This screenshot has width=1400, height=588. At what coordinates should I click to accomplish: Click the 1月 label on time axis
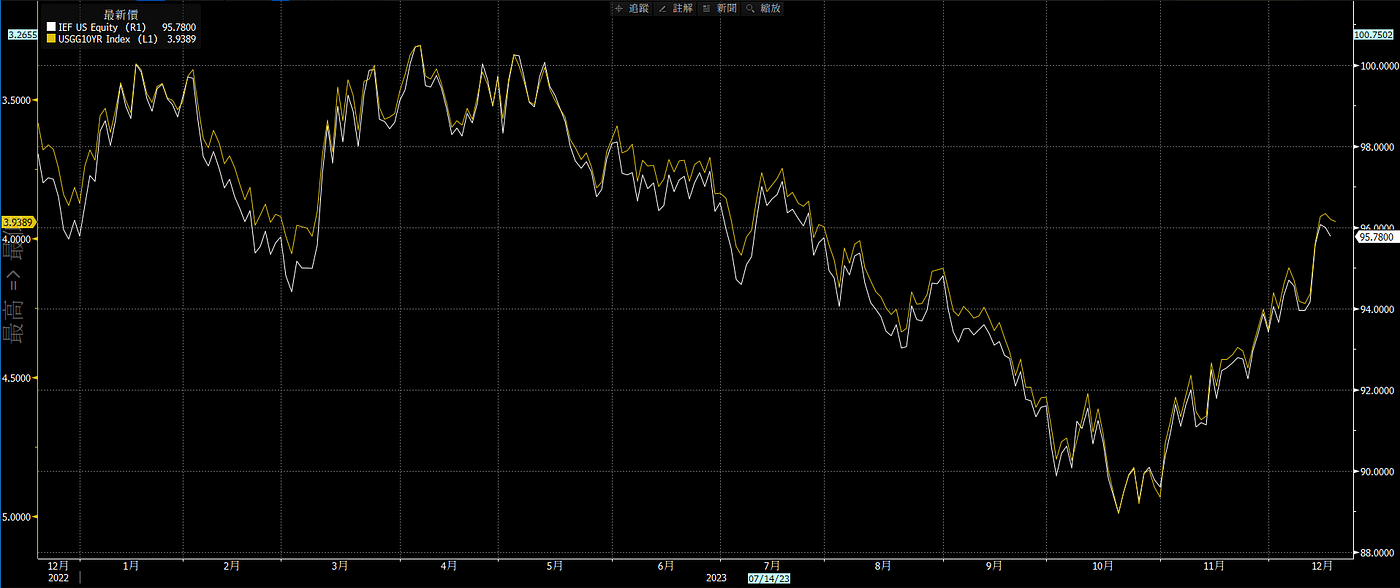click(130, 565)
